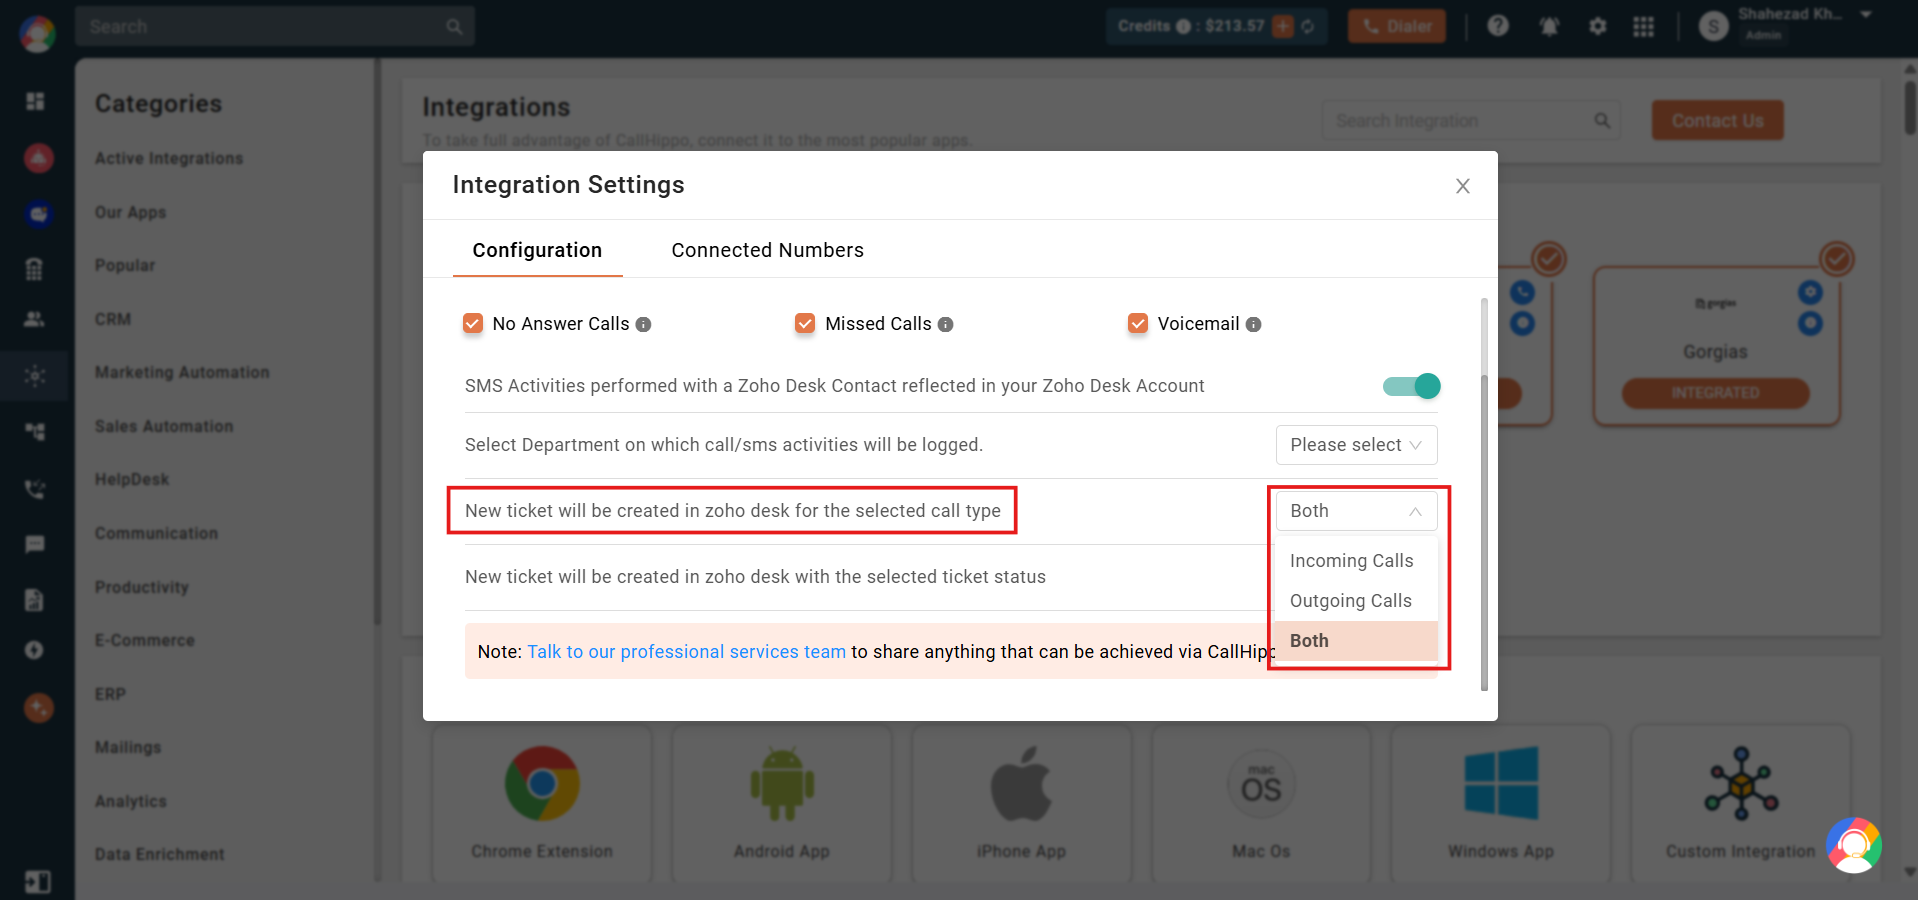This screenshot has width=1918, height=900.
Task: Select the CRM category
Action: (x=113, y=319)
